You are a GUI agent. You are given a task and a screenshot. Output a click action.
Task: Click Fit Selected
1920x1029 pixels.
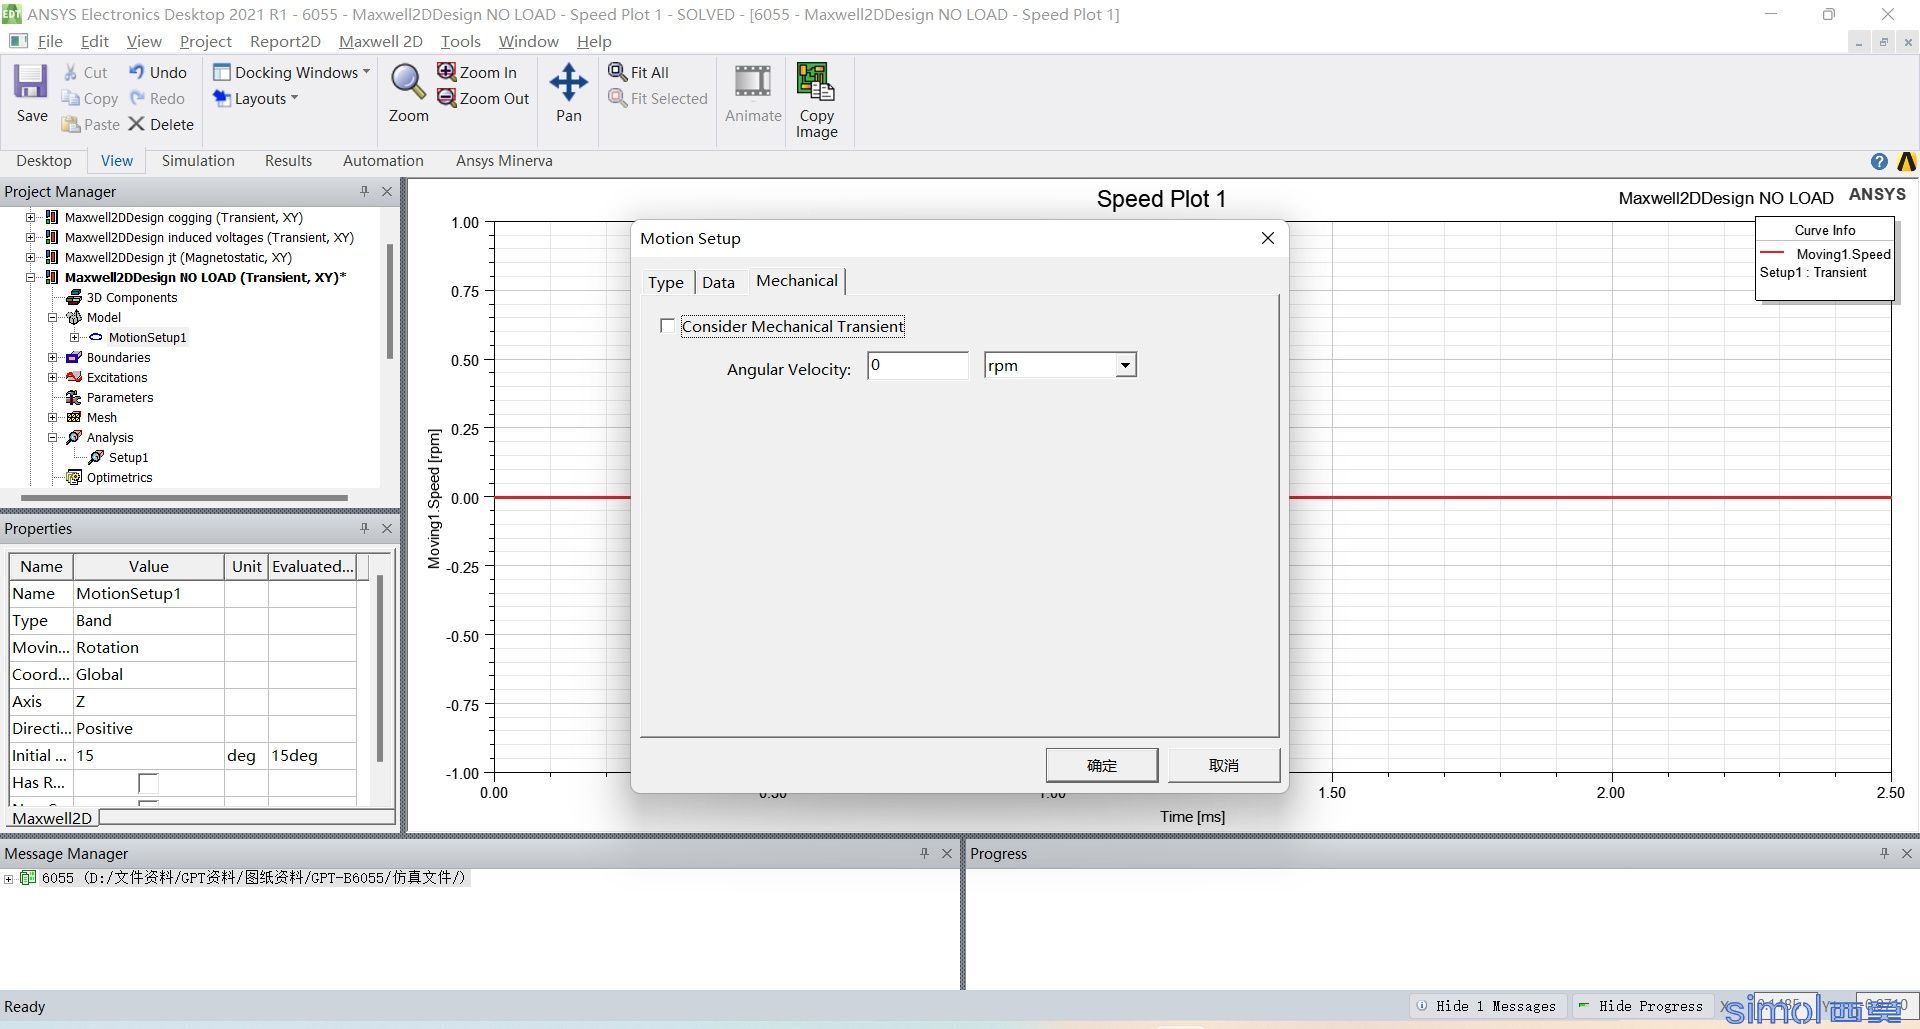(658, 98)
